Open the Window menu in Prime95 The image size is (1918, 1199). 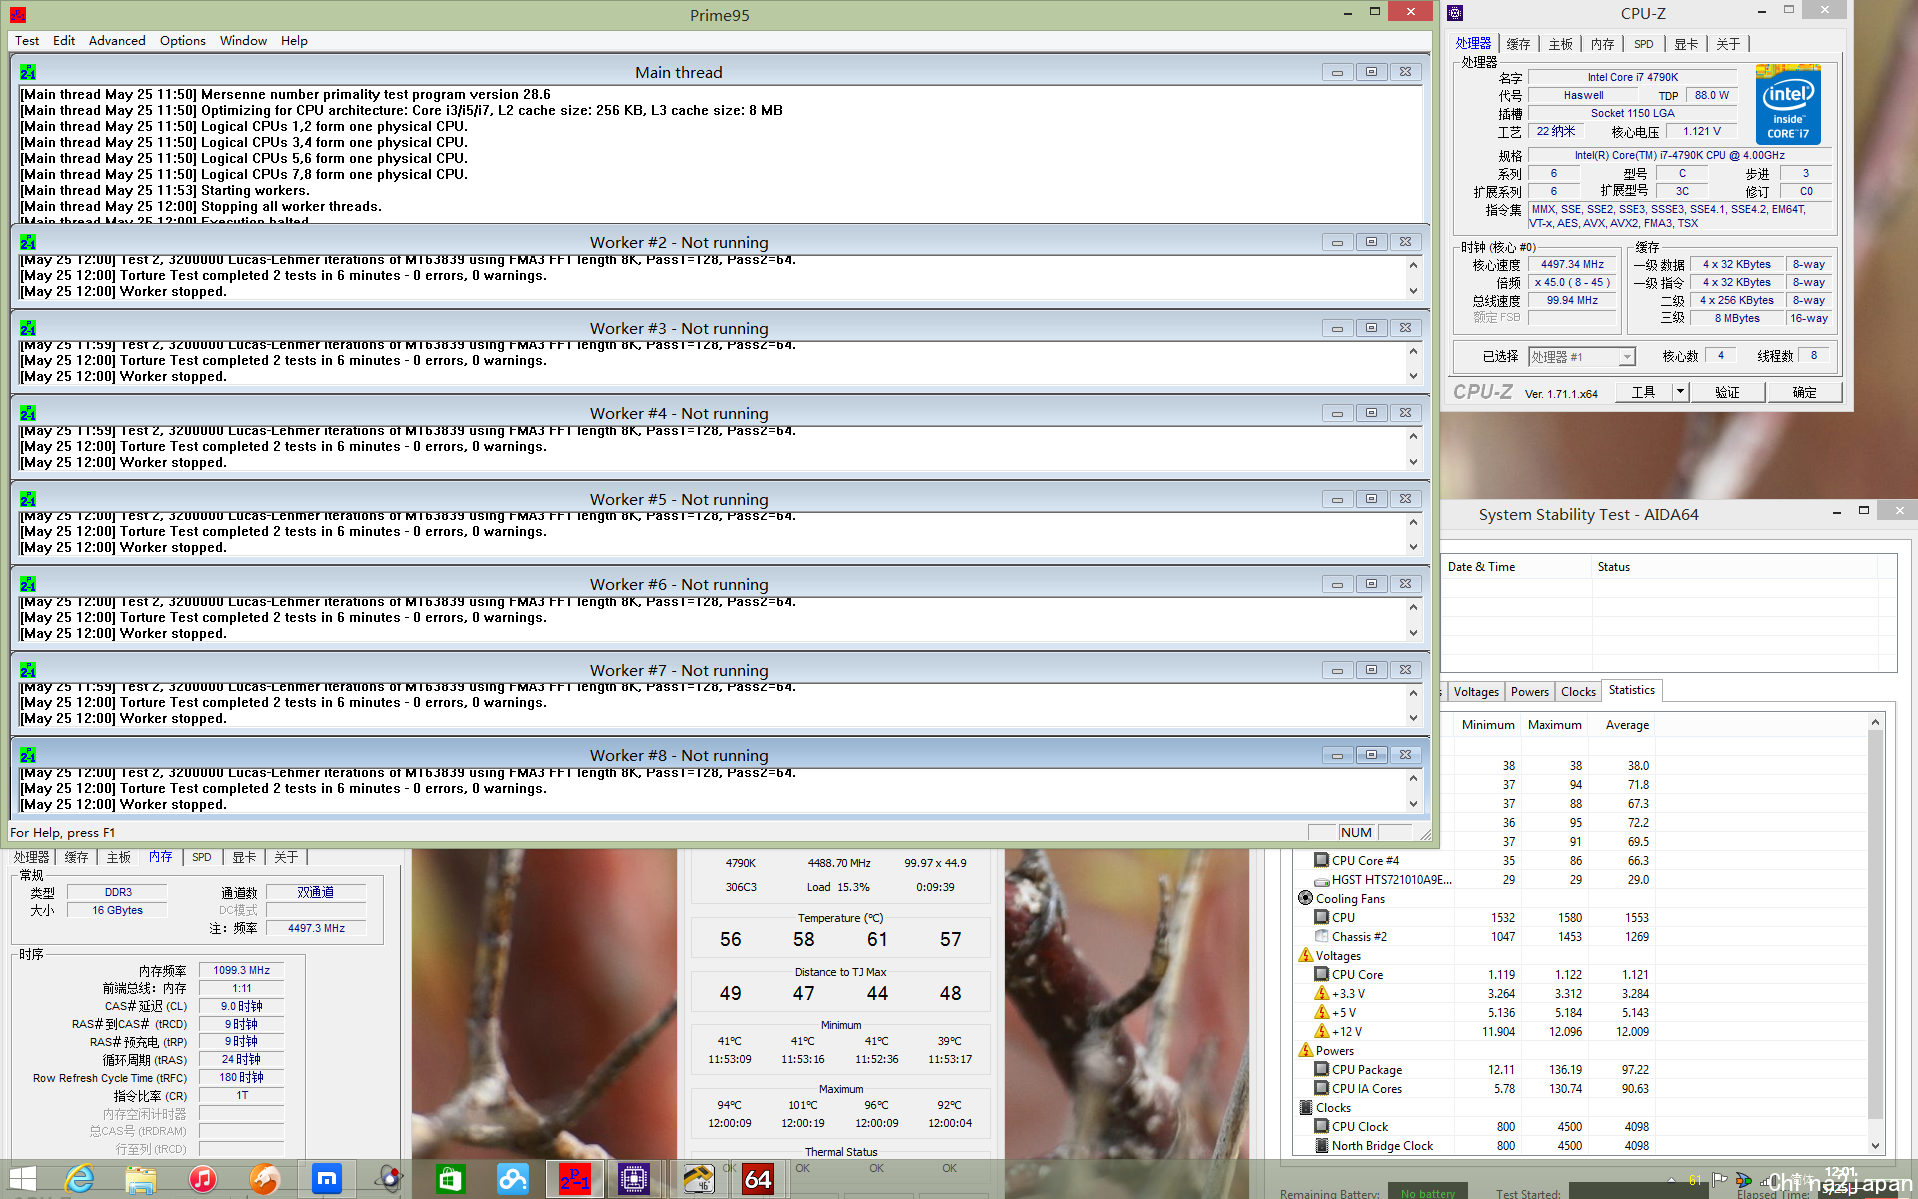[x=243, y=41]
